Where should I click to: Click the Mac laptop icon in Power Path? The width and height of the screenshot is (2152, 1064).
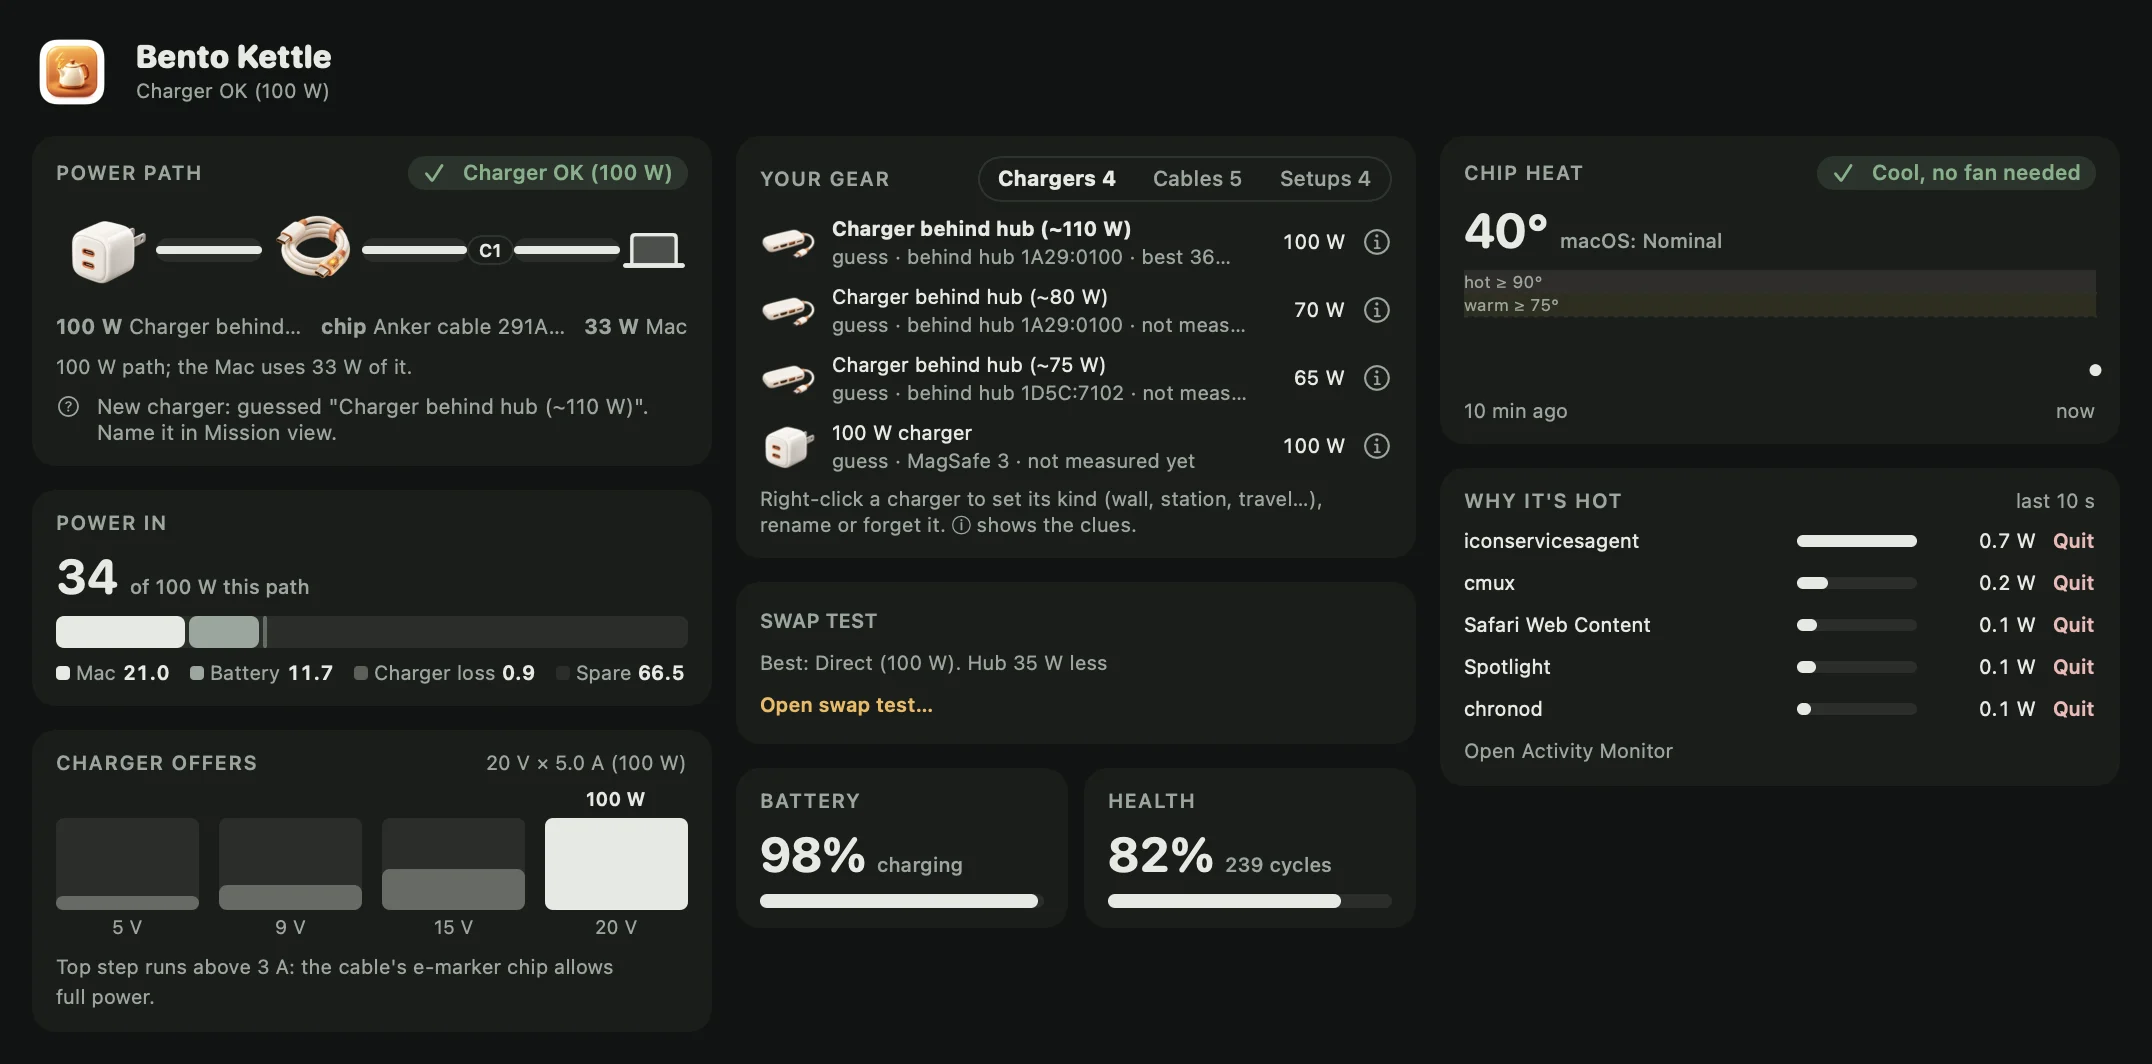[655, 250]
